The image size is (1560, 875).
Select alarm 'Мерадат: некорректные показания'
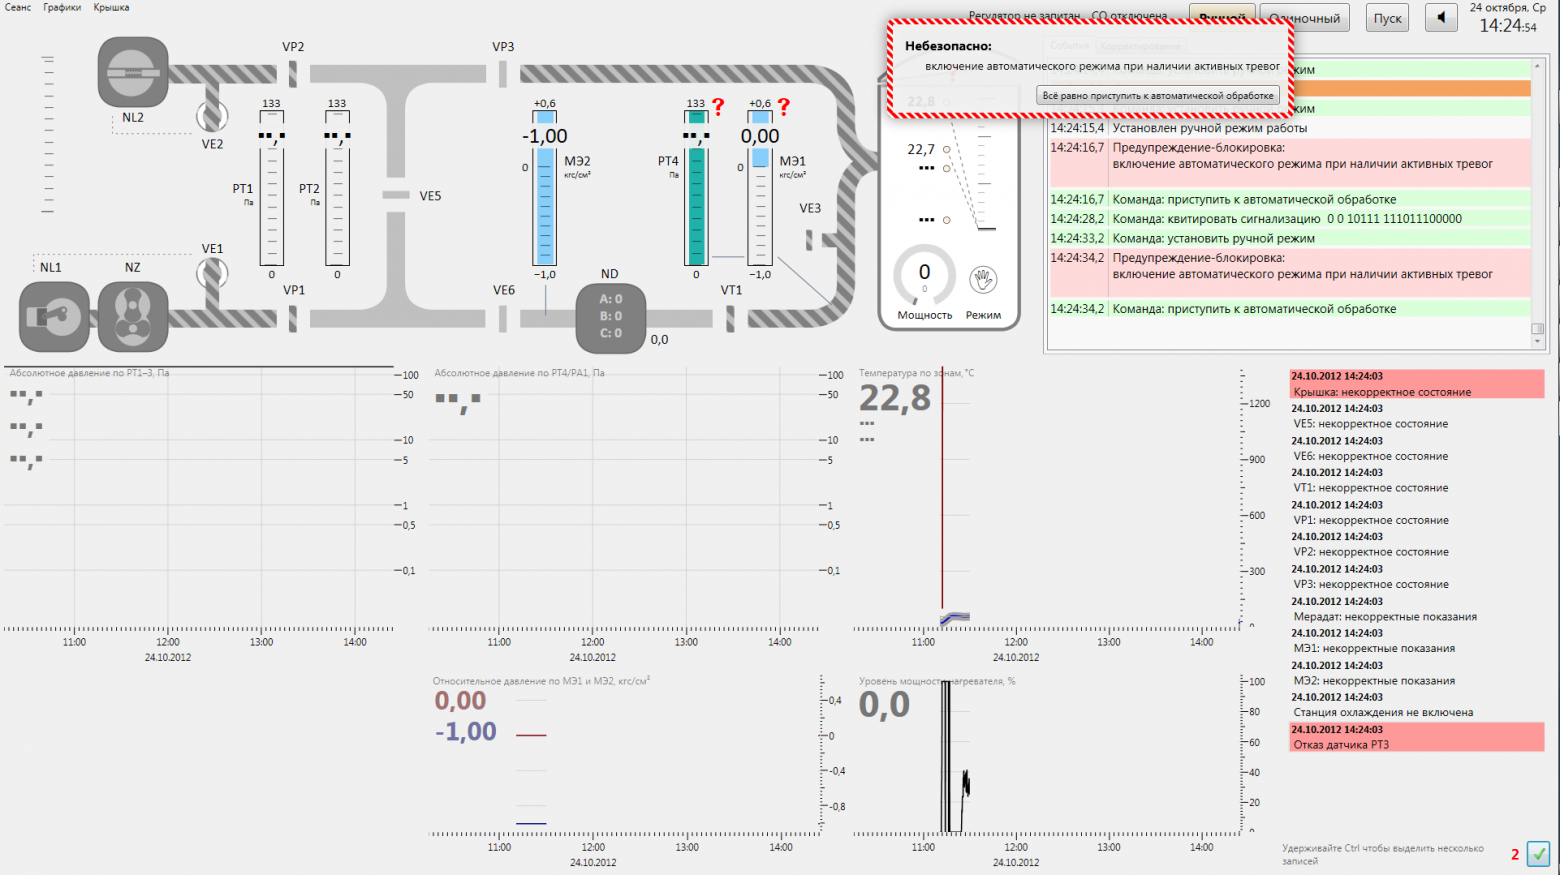[x=1417, y=609]
